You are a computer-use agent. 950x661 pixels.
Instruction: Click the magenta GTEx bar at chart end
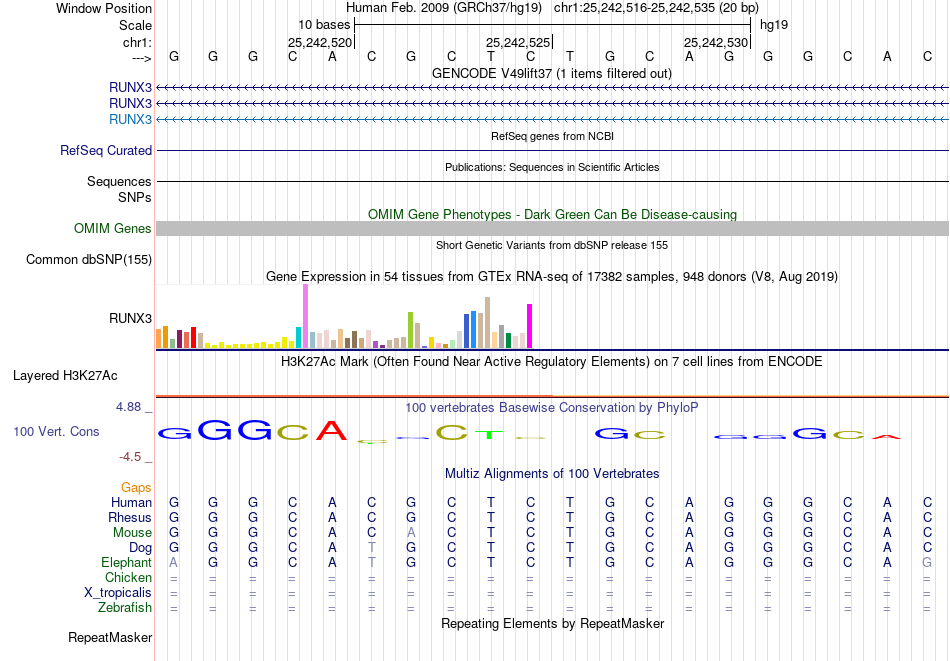click(530, 326)
